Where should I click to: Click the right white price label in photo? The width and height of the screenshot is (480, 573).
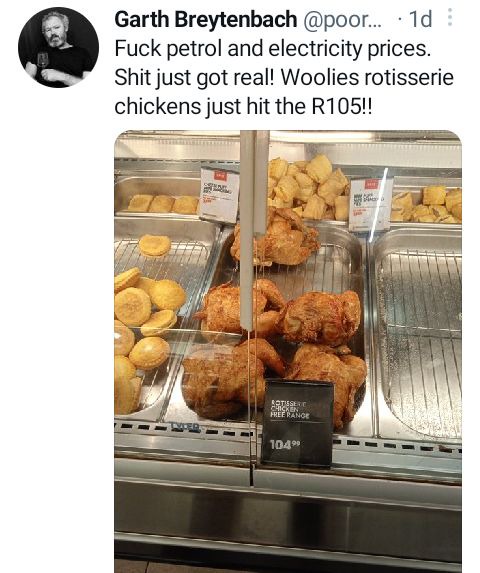tap(370, 204)
